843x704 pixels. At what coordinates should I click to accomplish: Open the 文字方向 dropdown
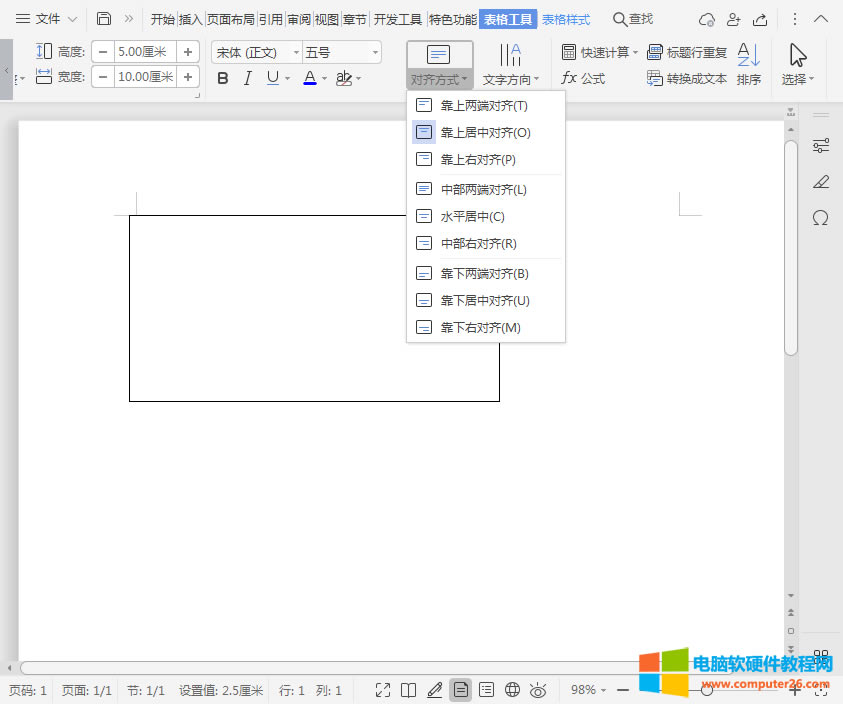pyautogui.click(x=512, y=77)
